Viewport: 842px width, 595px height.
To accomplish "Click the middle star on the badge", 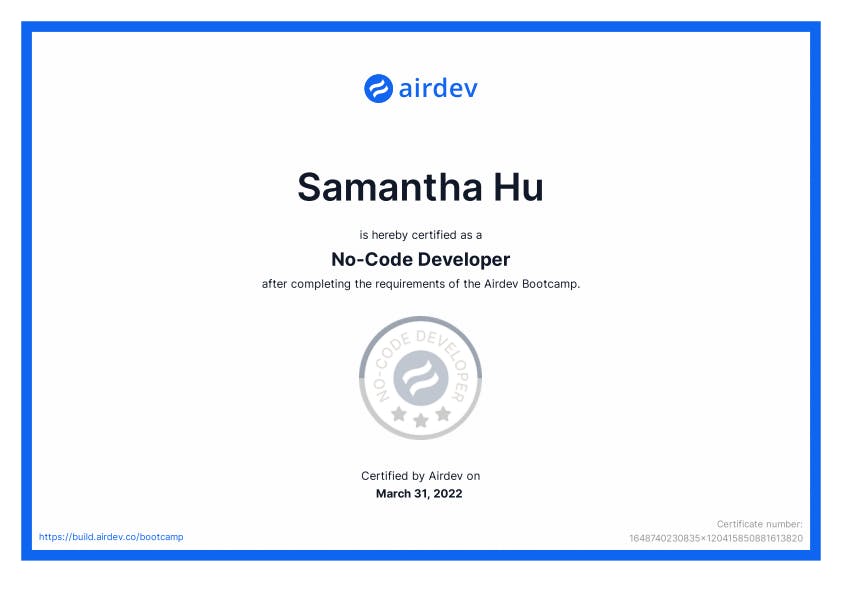I will tap(421, 421).
